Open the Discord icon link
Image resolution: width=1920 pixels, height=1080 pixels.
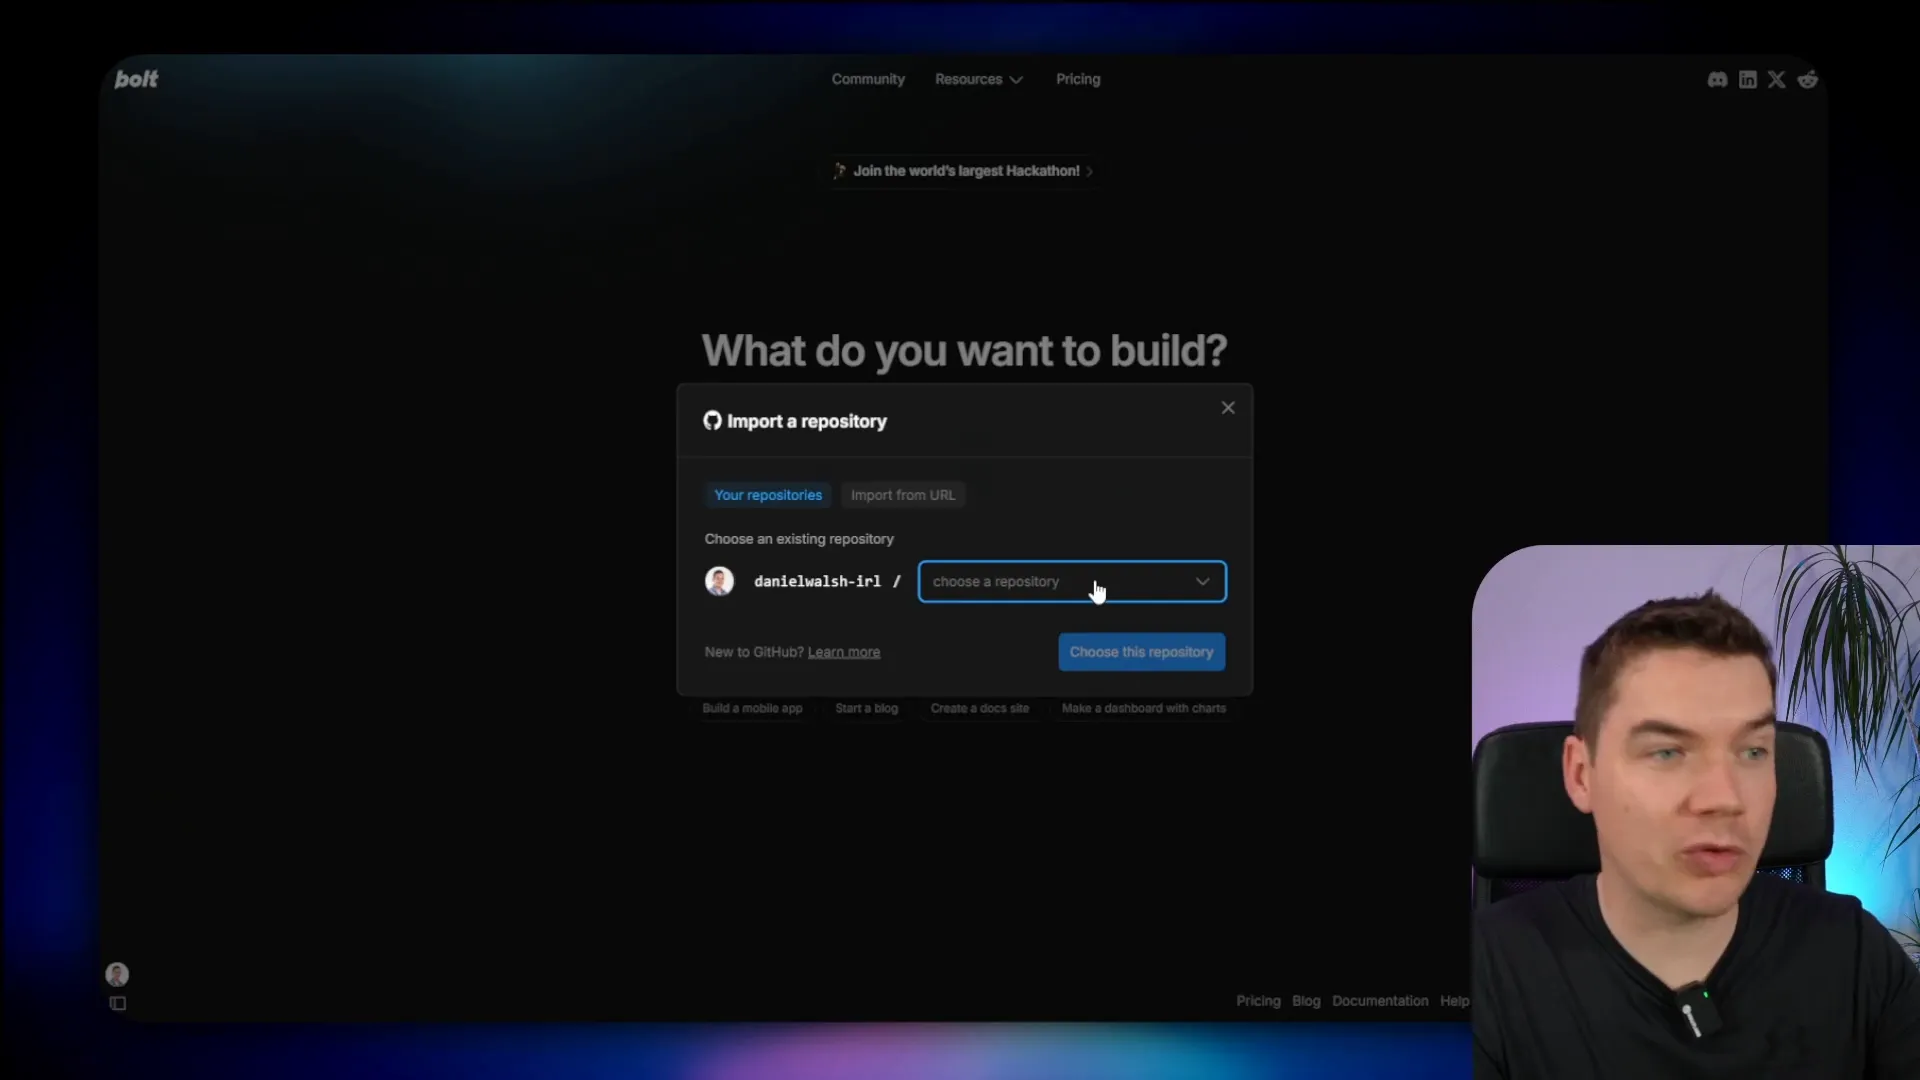pyautogui.click(x=1717, y=80)
